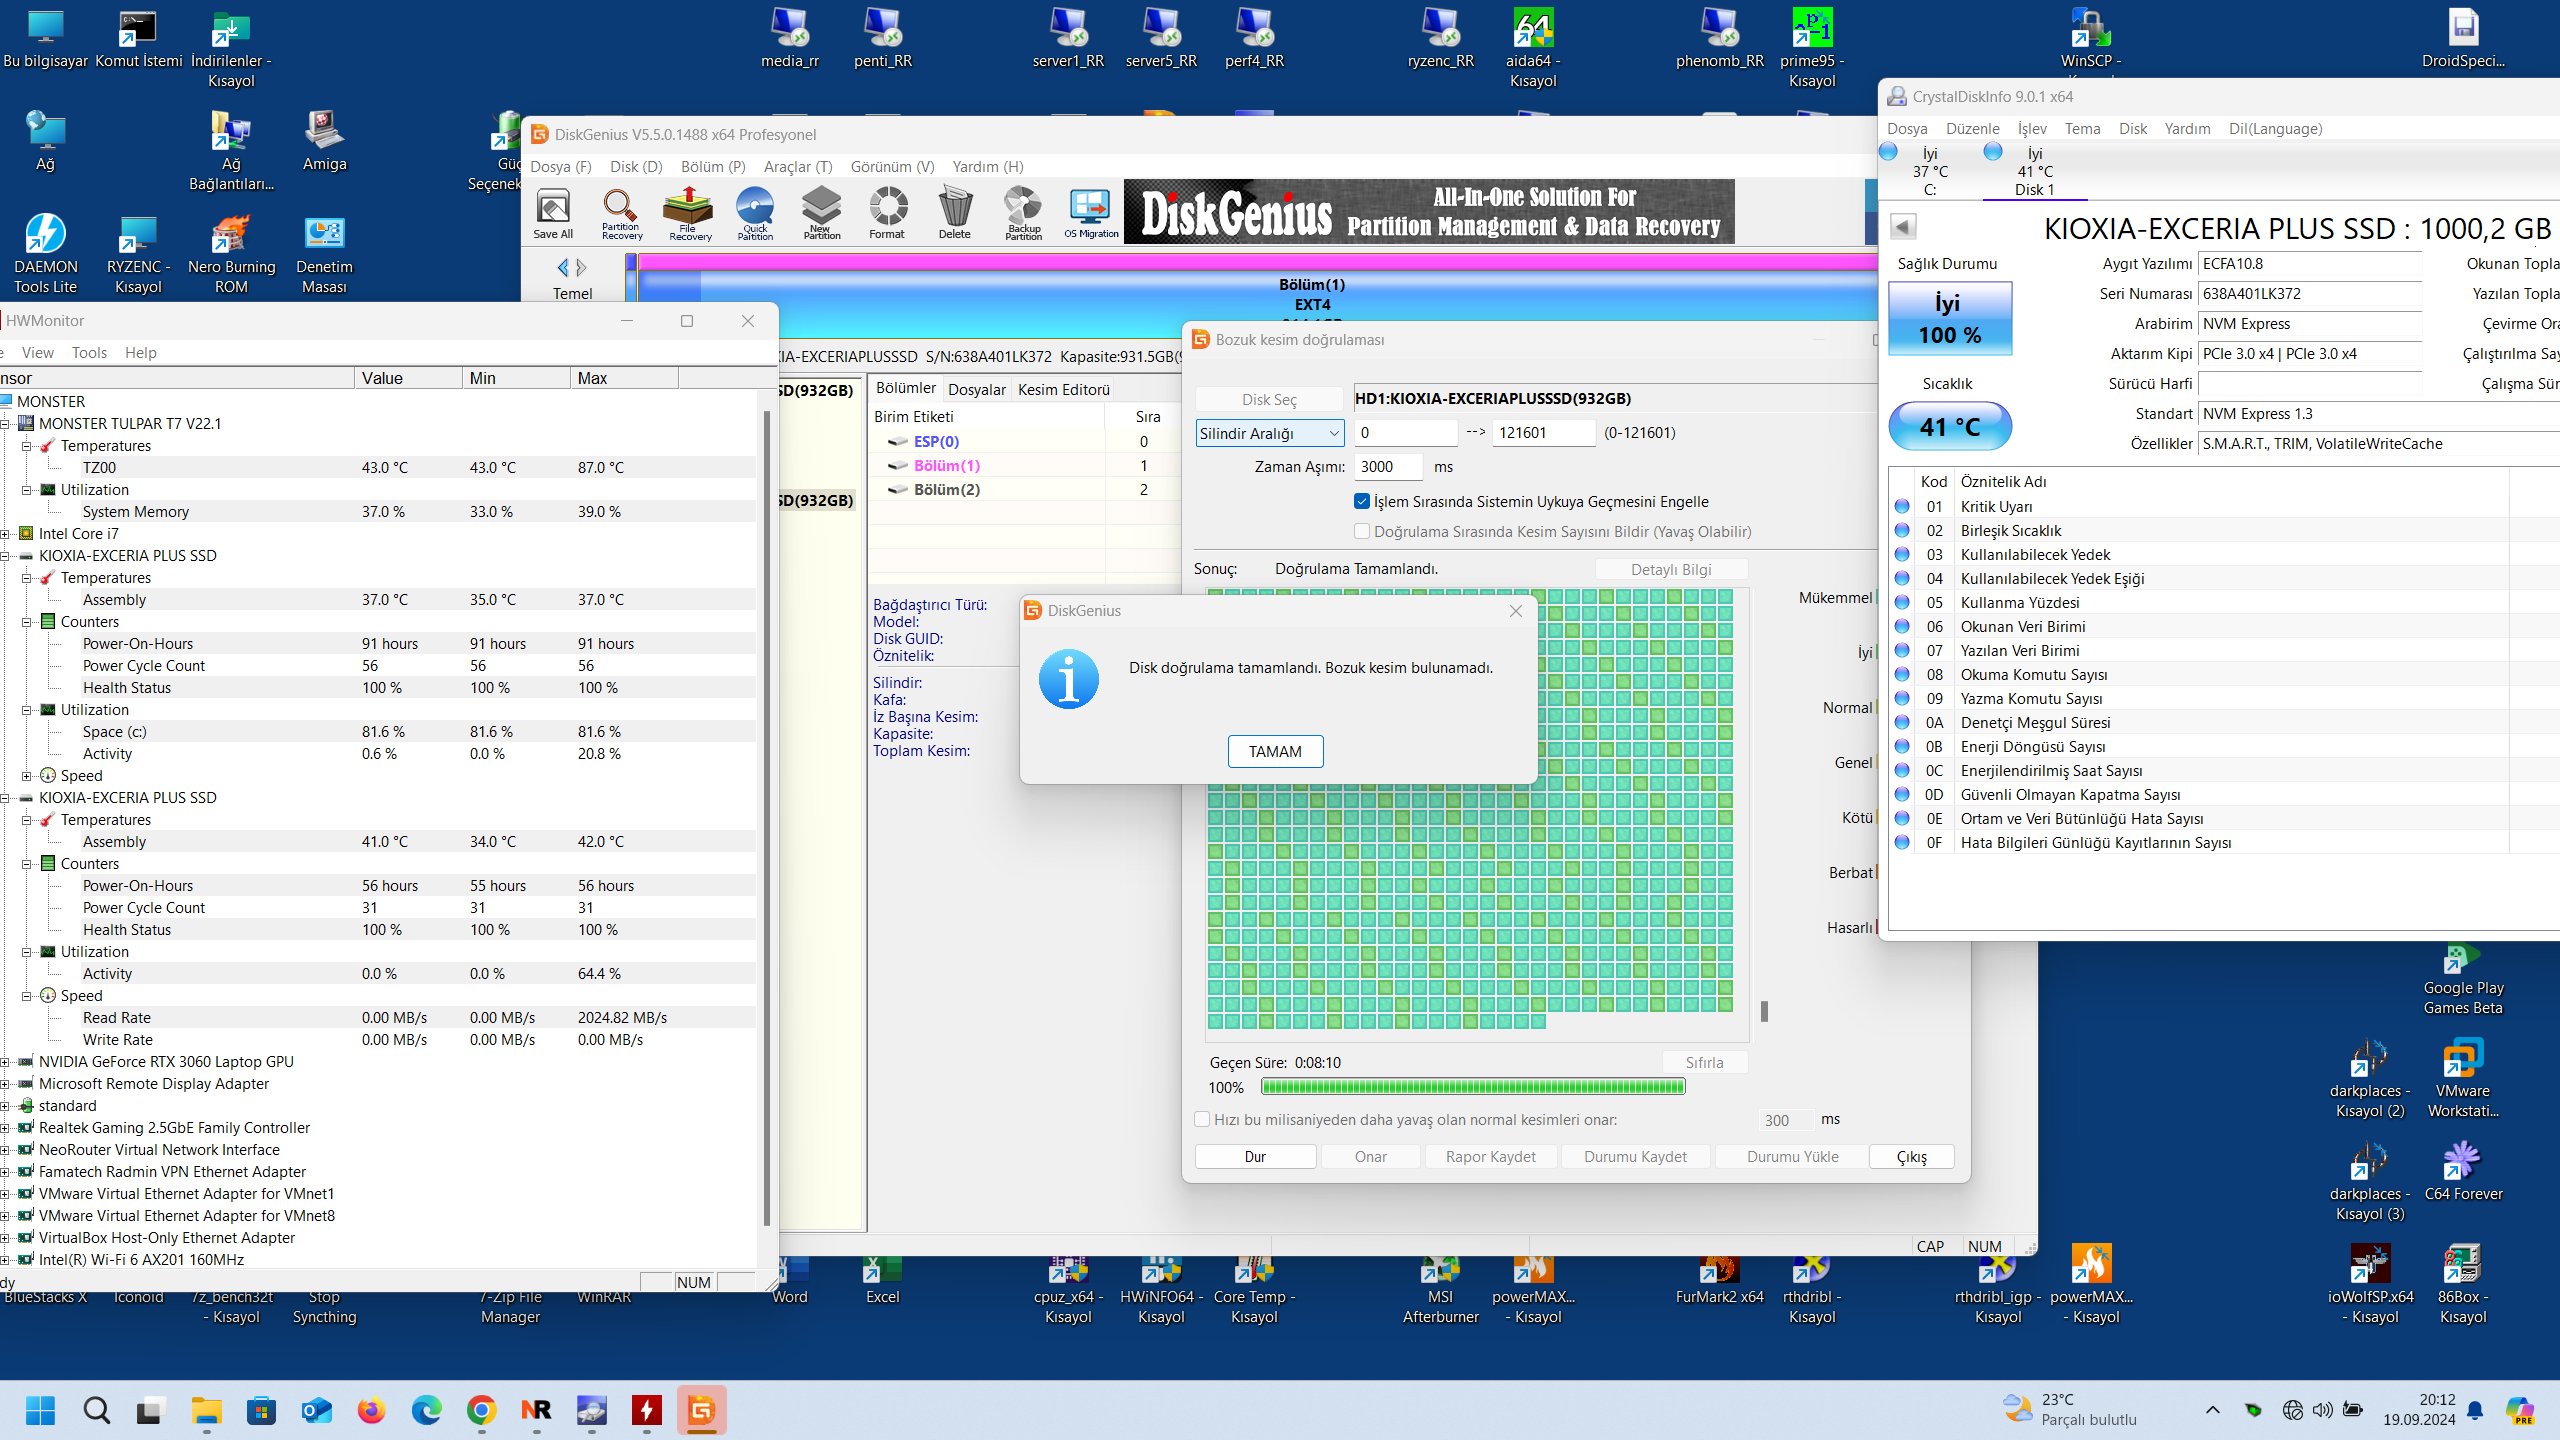Open Windows Start menu
Screen dimensions: 2560x1440
41,1410
